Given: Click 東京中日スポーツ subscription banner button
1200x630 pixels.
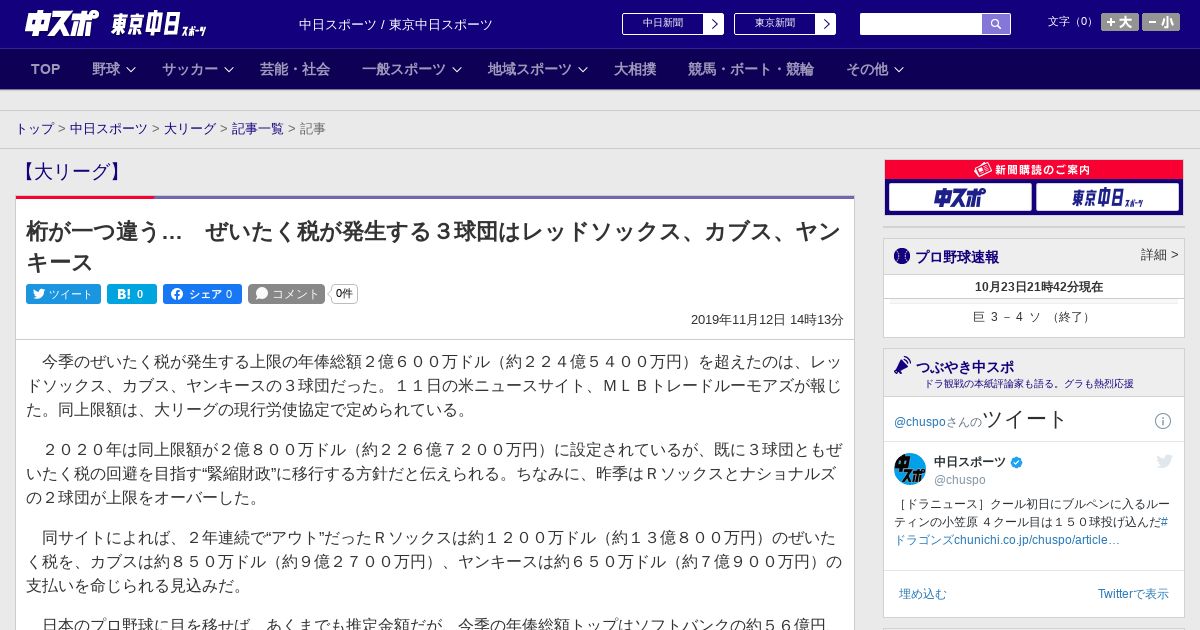Looking at the screenshot, I should [x=1107, y=197].
